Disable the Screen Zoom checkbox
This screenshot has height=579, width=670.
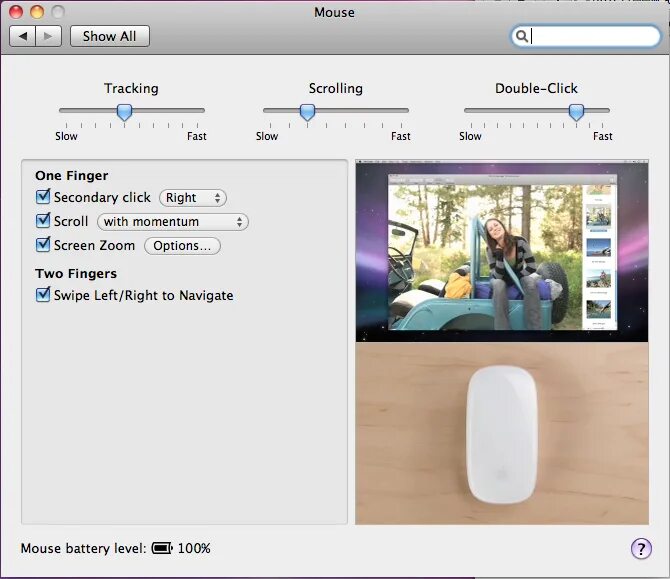43,245
